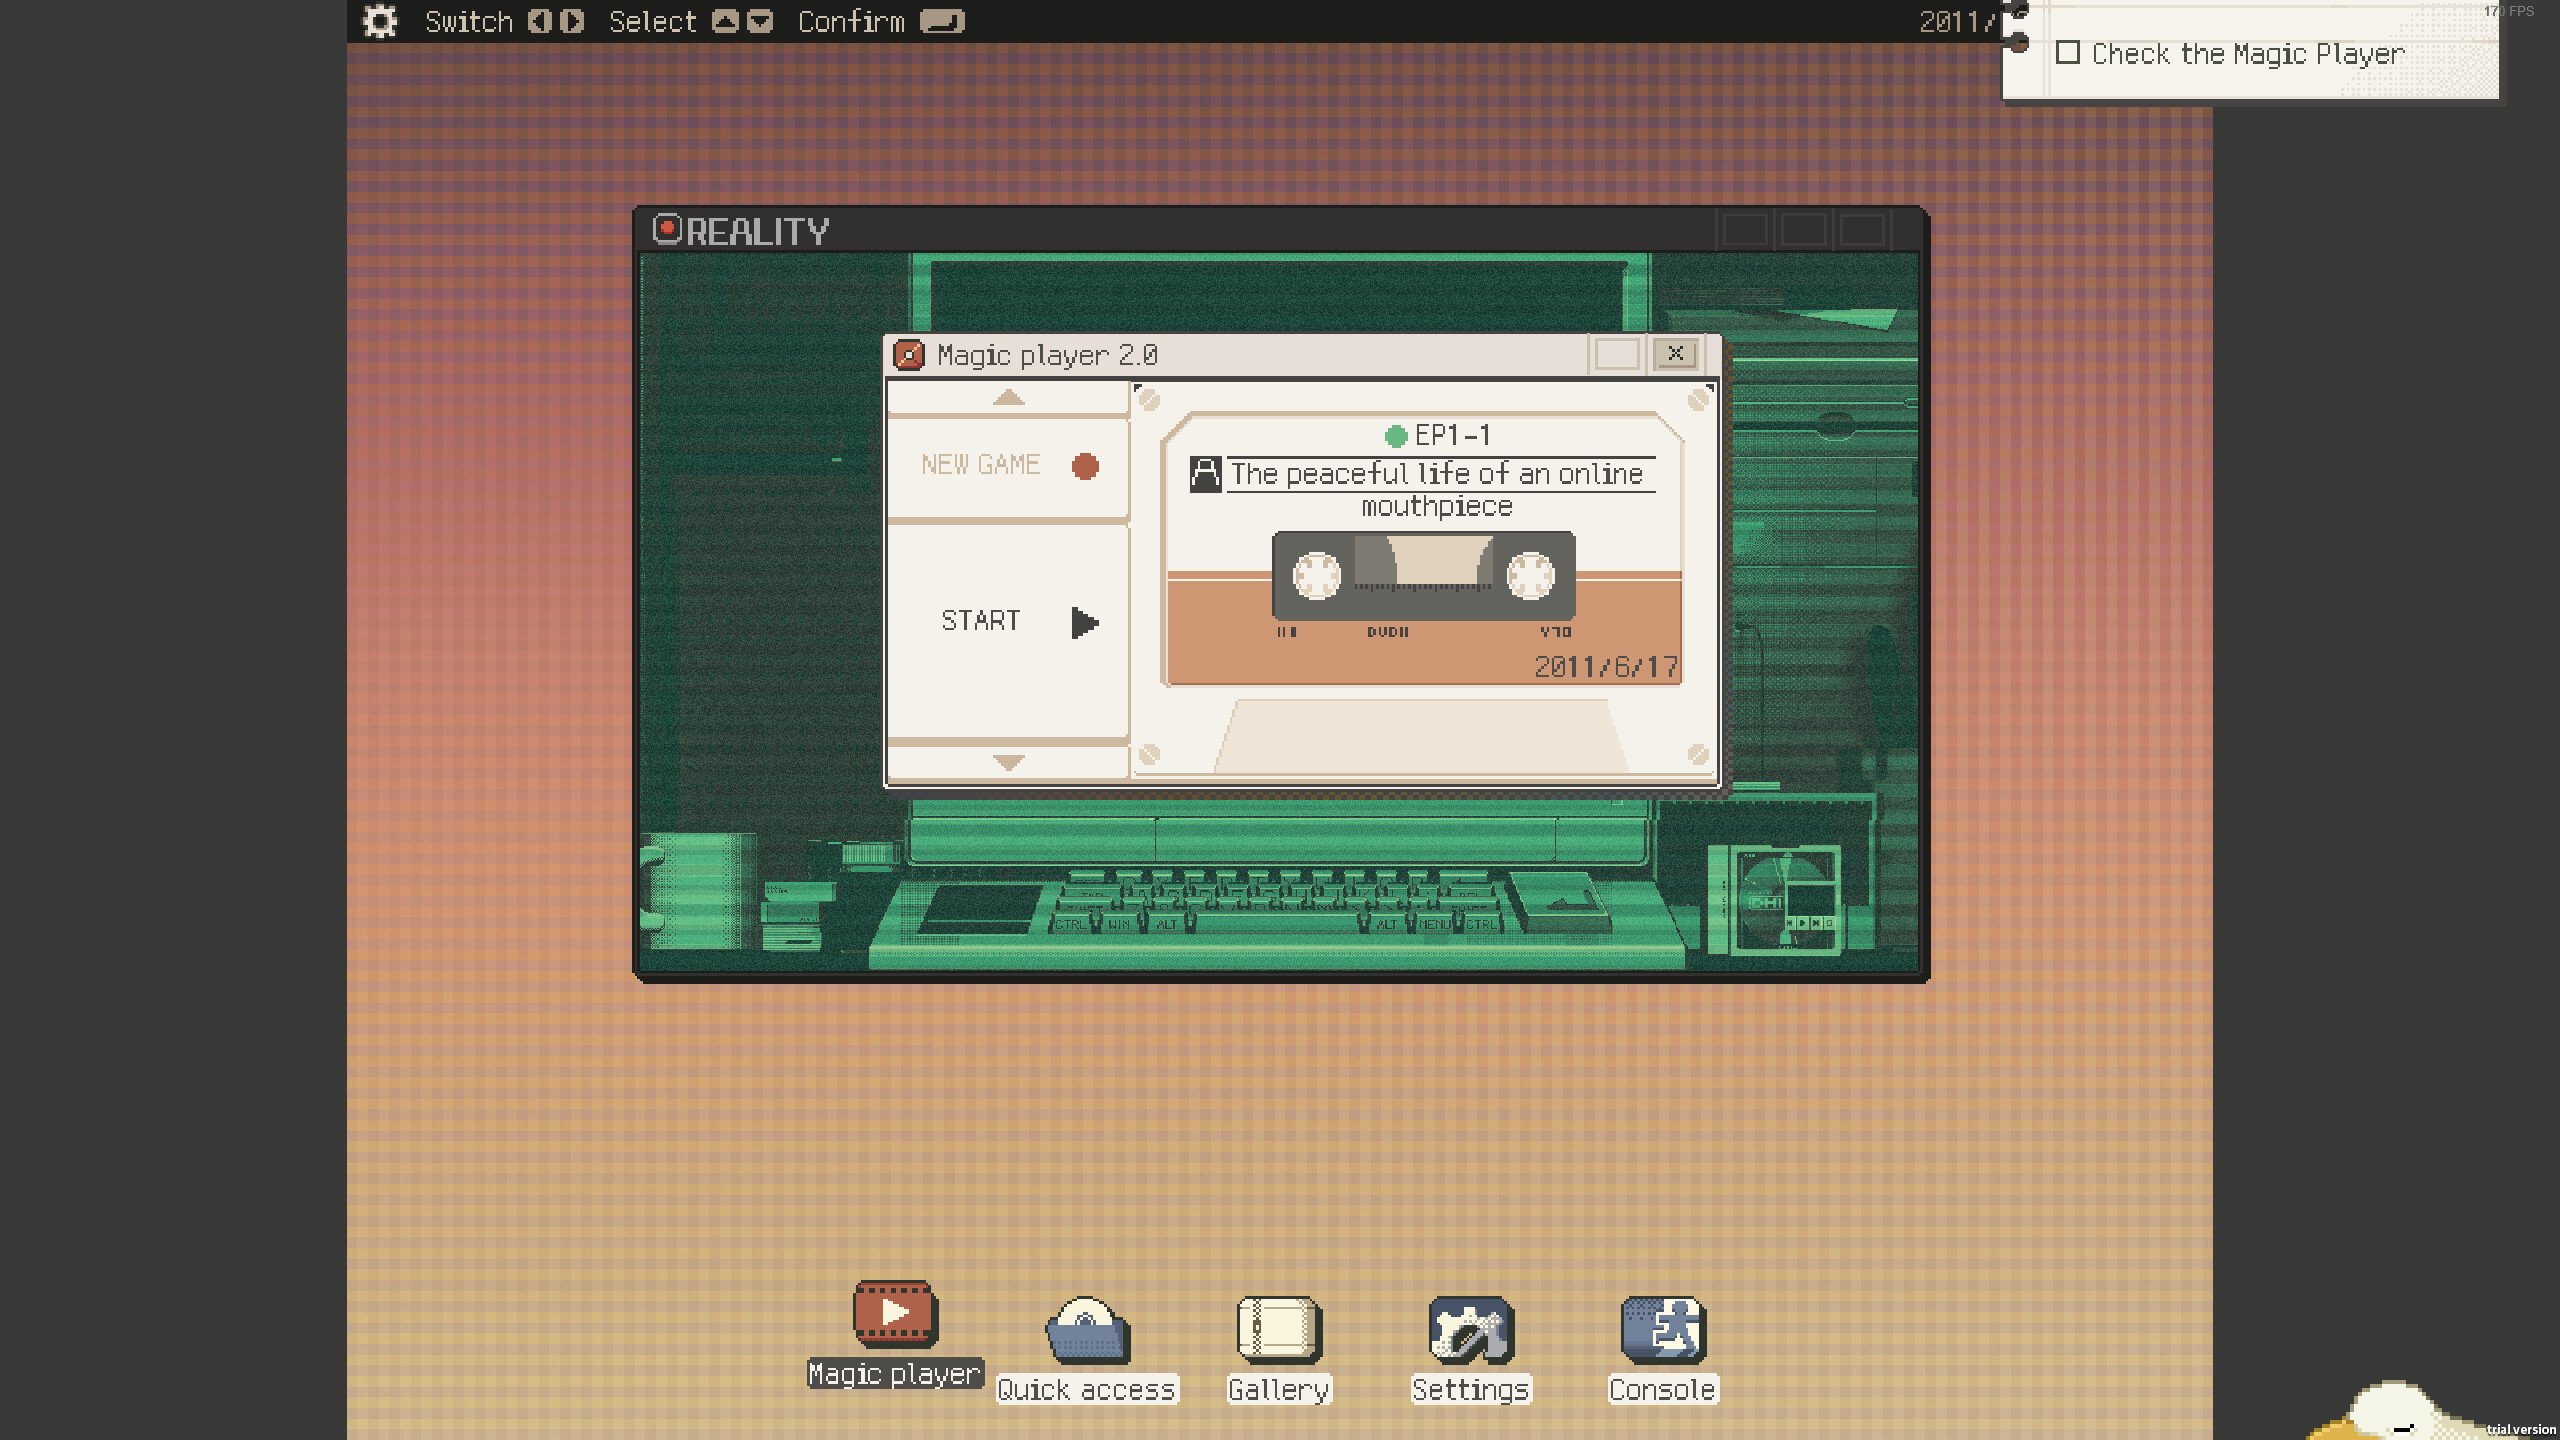The image size is (2560, 1440).
Task: Click the down chevron next to Select
Action: click(x=758, y=20)
